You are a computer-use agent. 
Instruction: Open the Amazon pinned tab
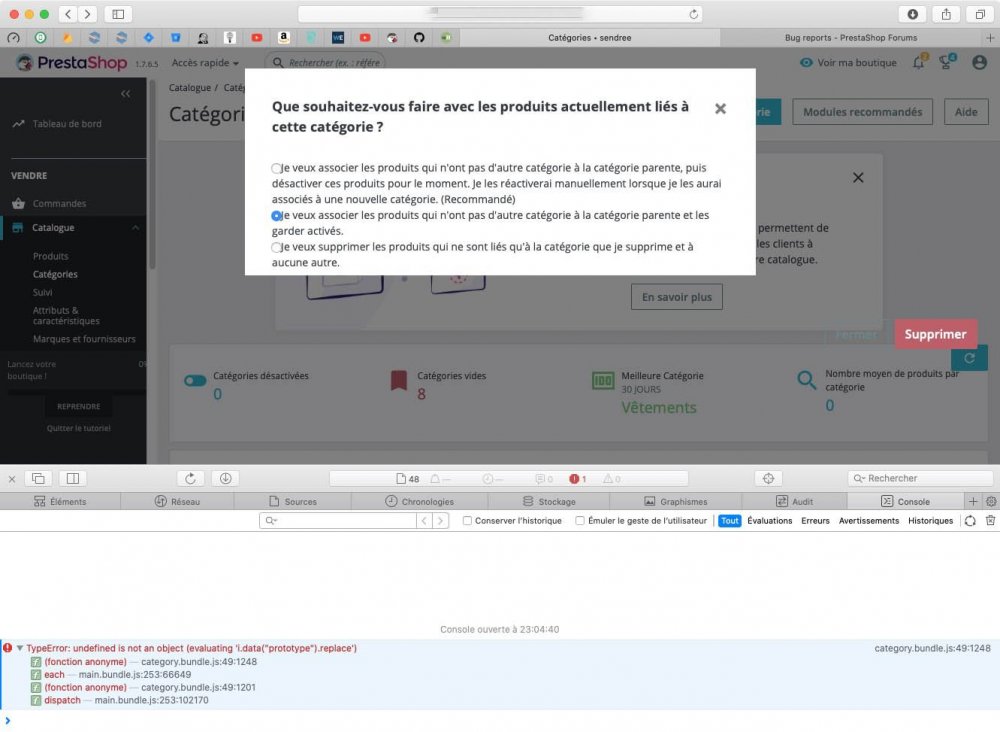click(284, 38)
